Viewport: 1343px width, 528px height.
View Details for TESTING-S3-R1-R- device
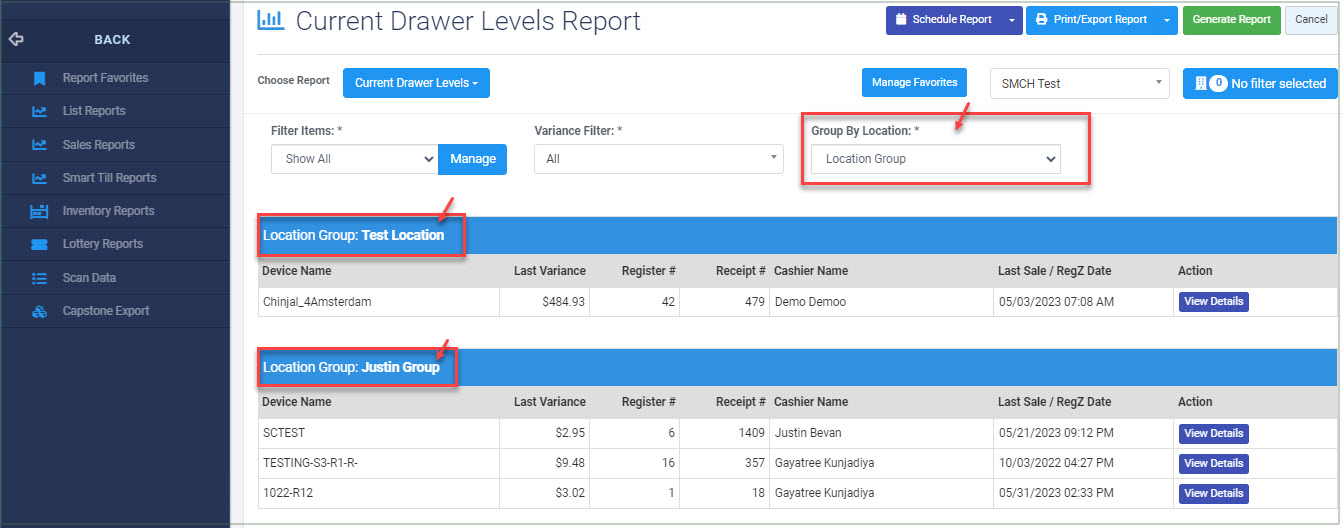1213,464
